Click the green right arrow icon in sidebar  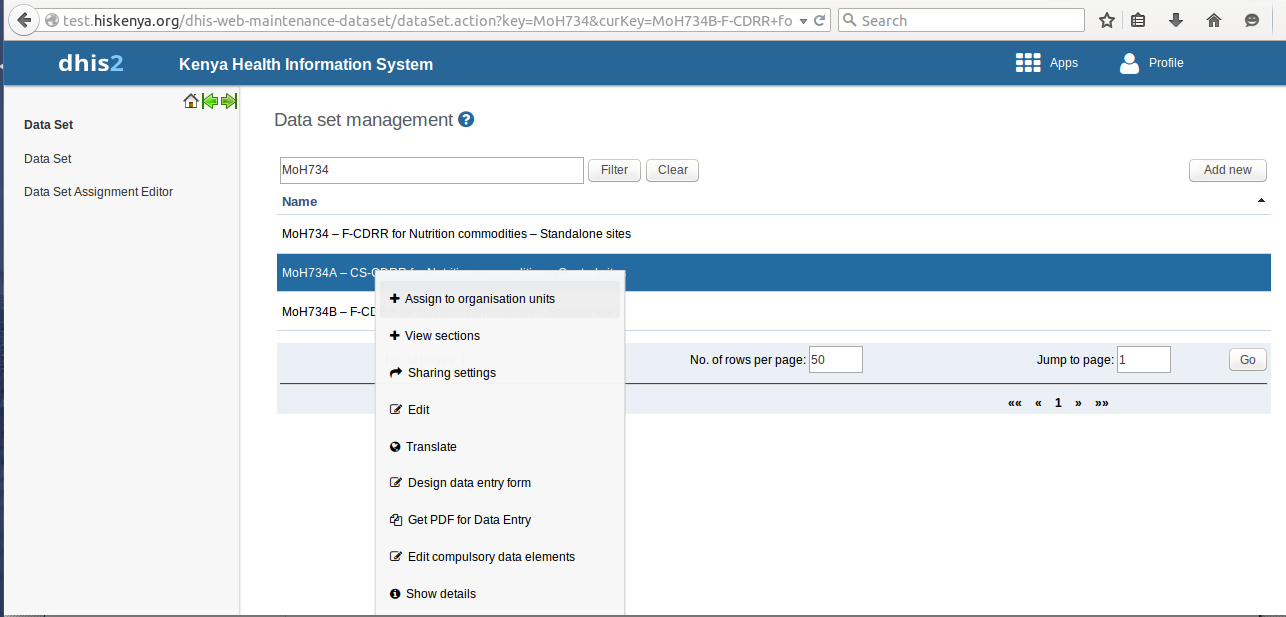[x=229, y=101]
